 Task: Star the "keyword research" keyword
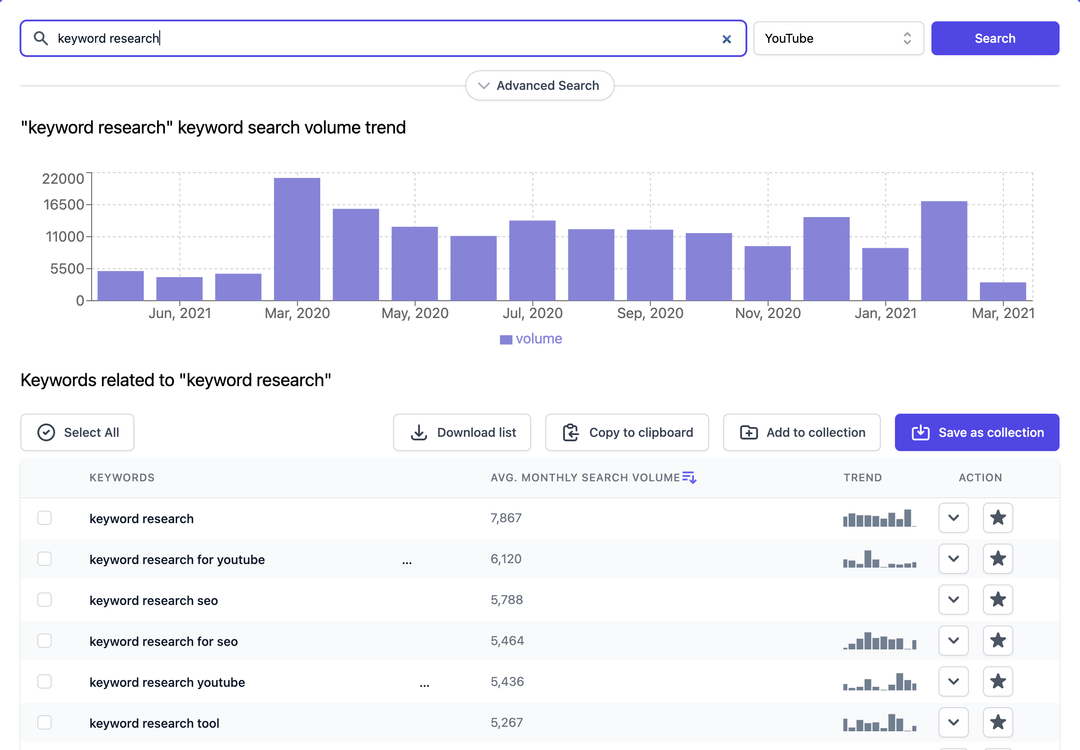pyautogui.click(x=997, y=518)
